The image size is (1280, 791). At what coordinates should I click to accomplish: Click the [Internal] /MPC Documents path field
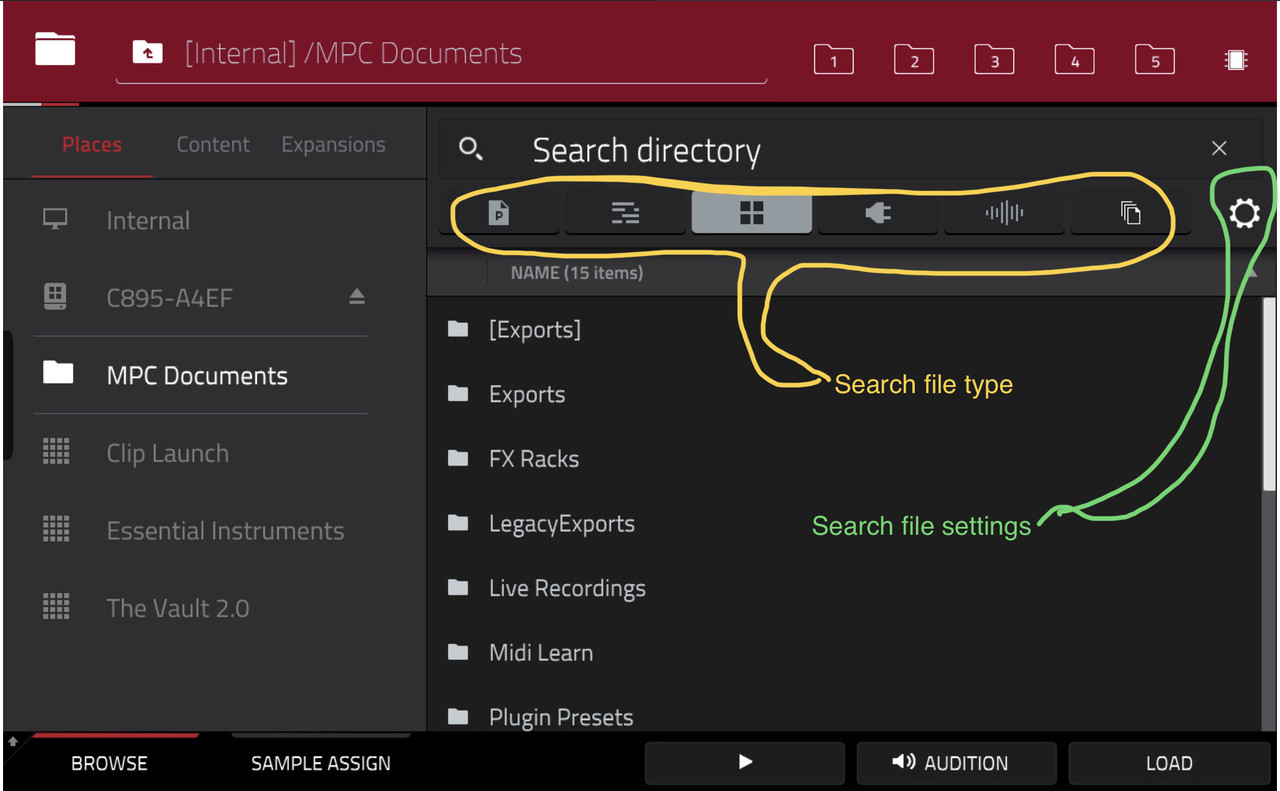click(442, 55)
